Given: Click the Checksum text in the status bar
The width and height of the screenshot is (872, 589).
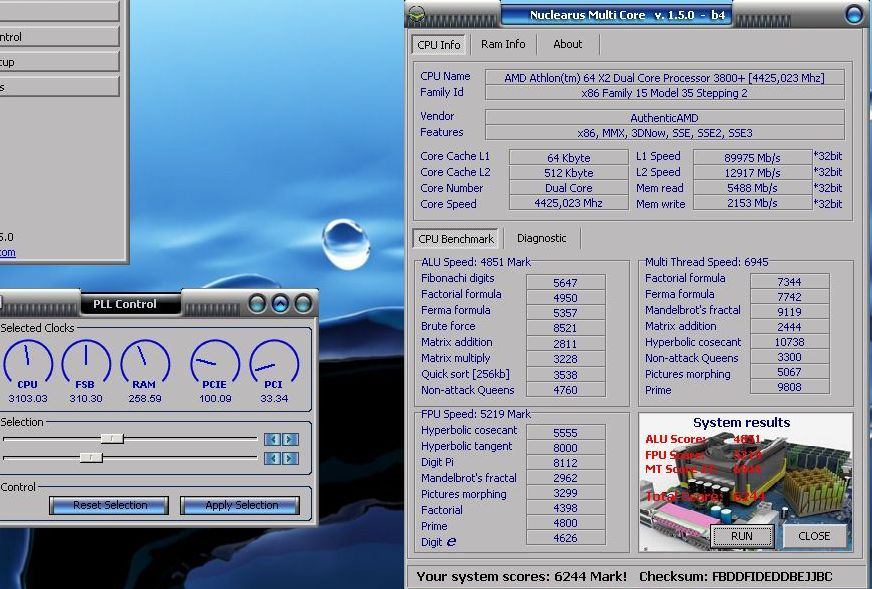Looking at the screenshot, I should [735, 576].
